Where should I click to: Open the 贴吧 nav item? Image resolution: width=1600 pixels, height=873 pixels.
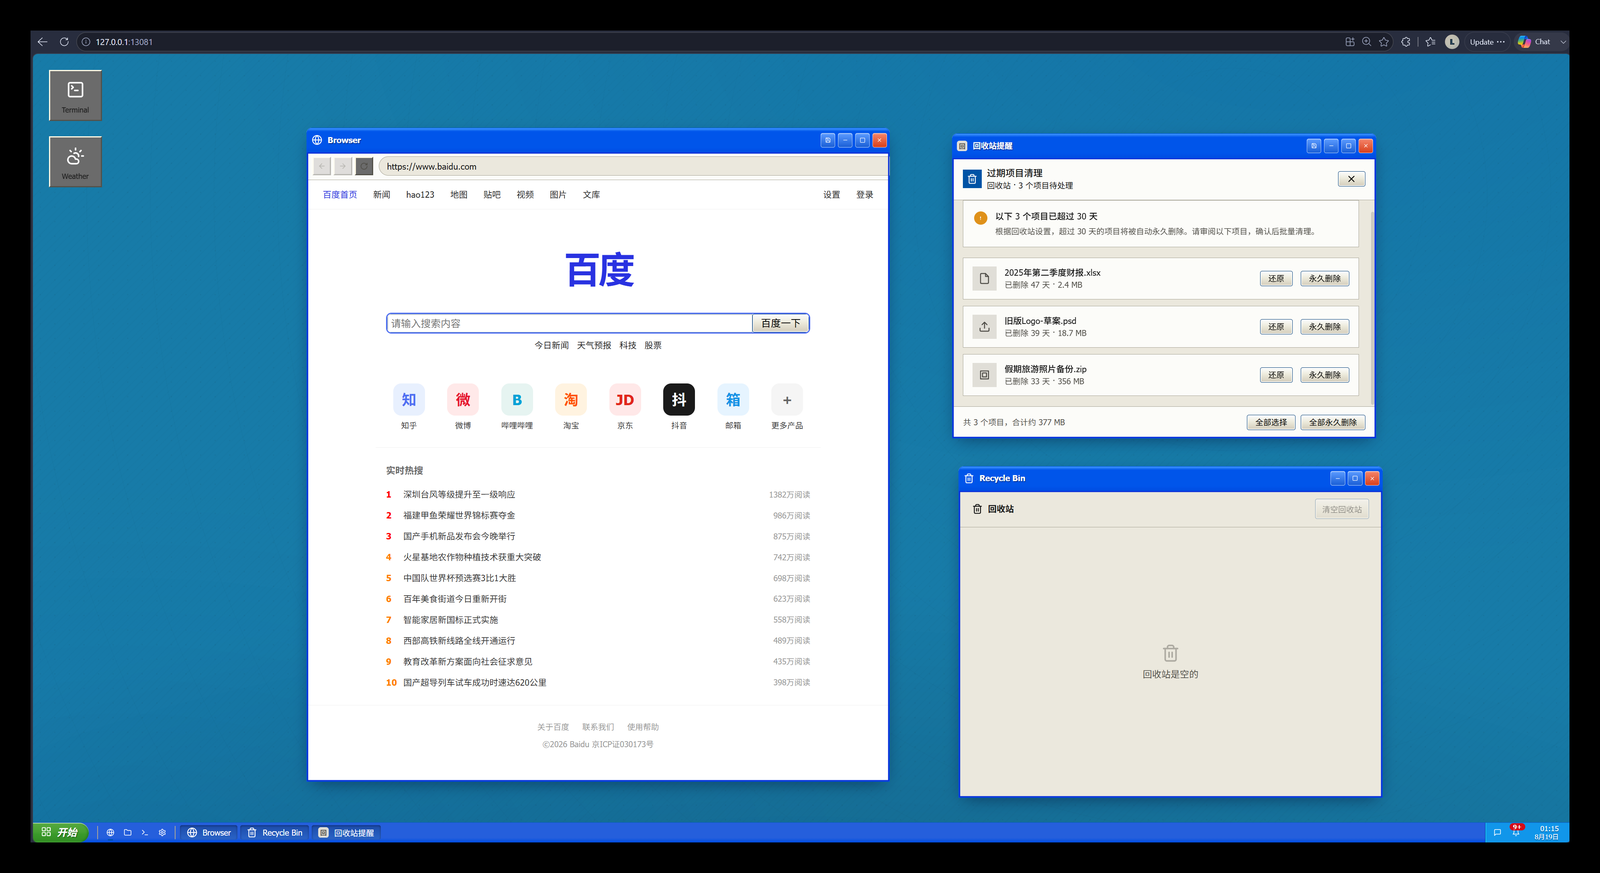[492, 195]
